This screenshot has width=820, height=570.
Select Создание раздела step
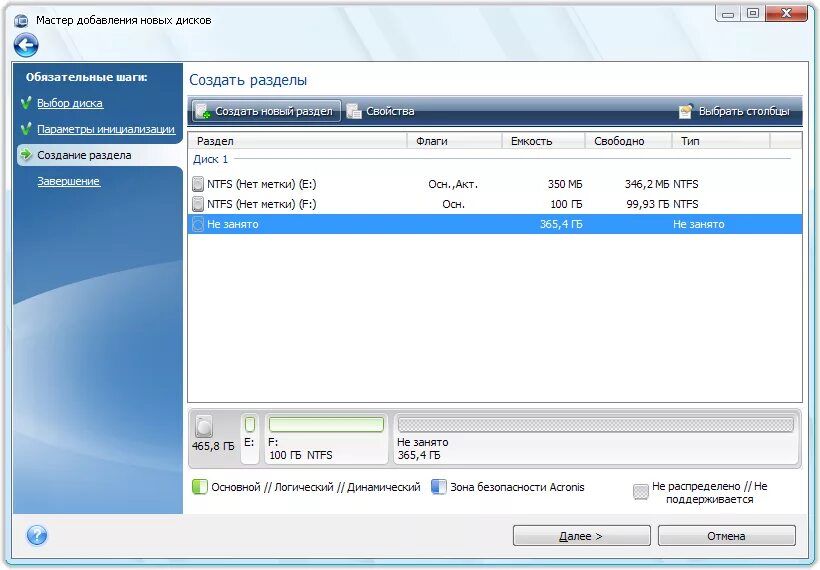tap(84, 155)
